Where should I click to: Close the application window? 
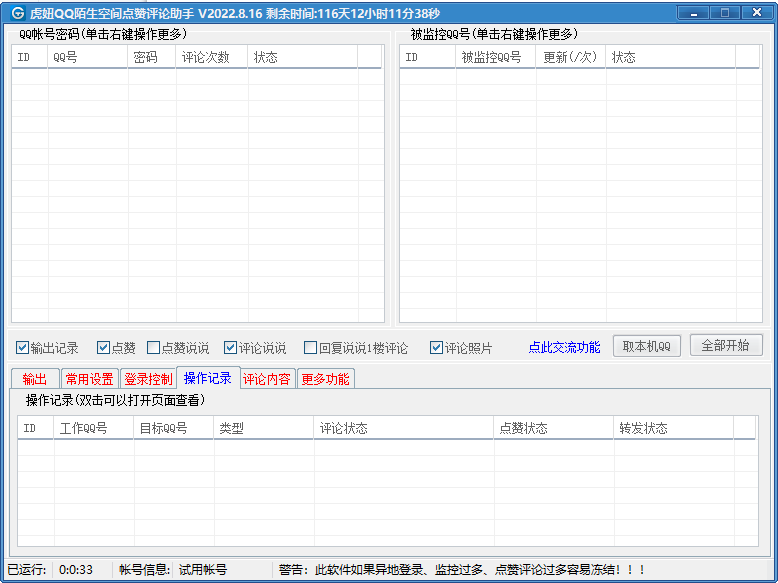point(757,12)
